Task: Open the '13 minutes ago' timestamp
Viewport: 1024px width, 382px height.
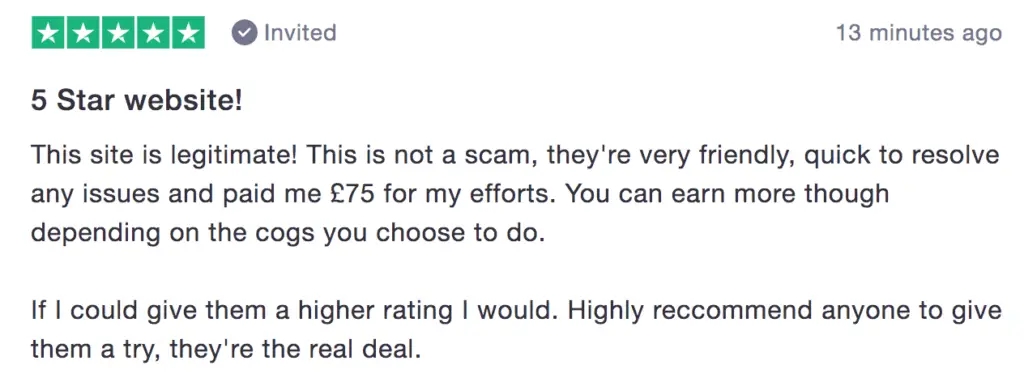Action: pyautogui.click(x=919, y=33)
